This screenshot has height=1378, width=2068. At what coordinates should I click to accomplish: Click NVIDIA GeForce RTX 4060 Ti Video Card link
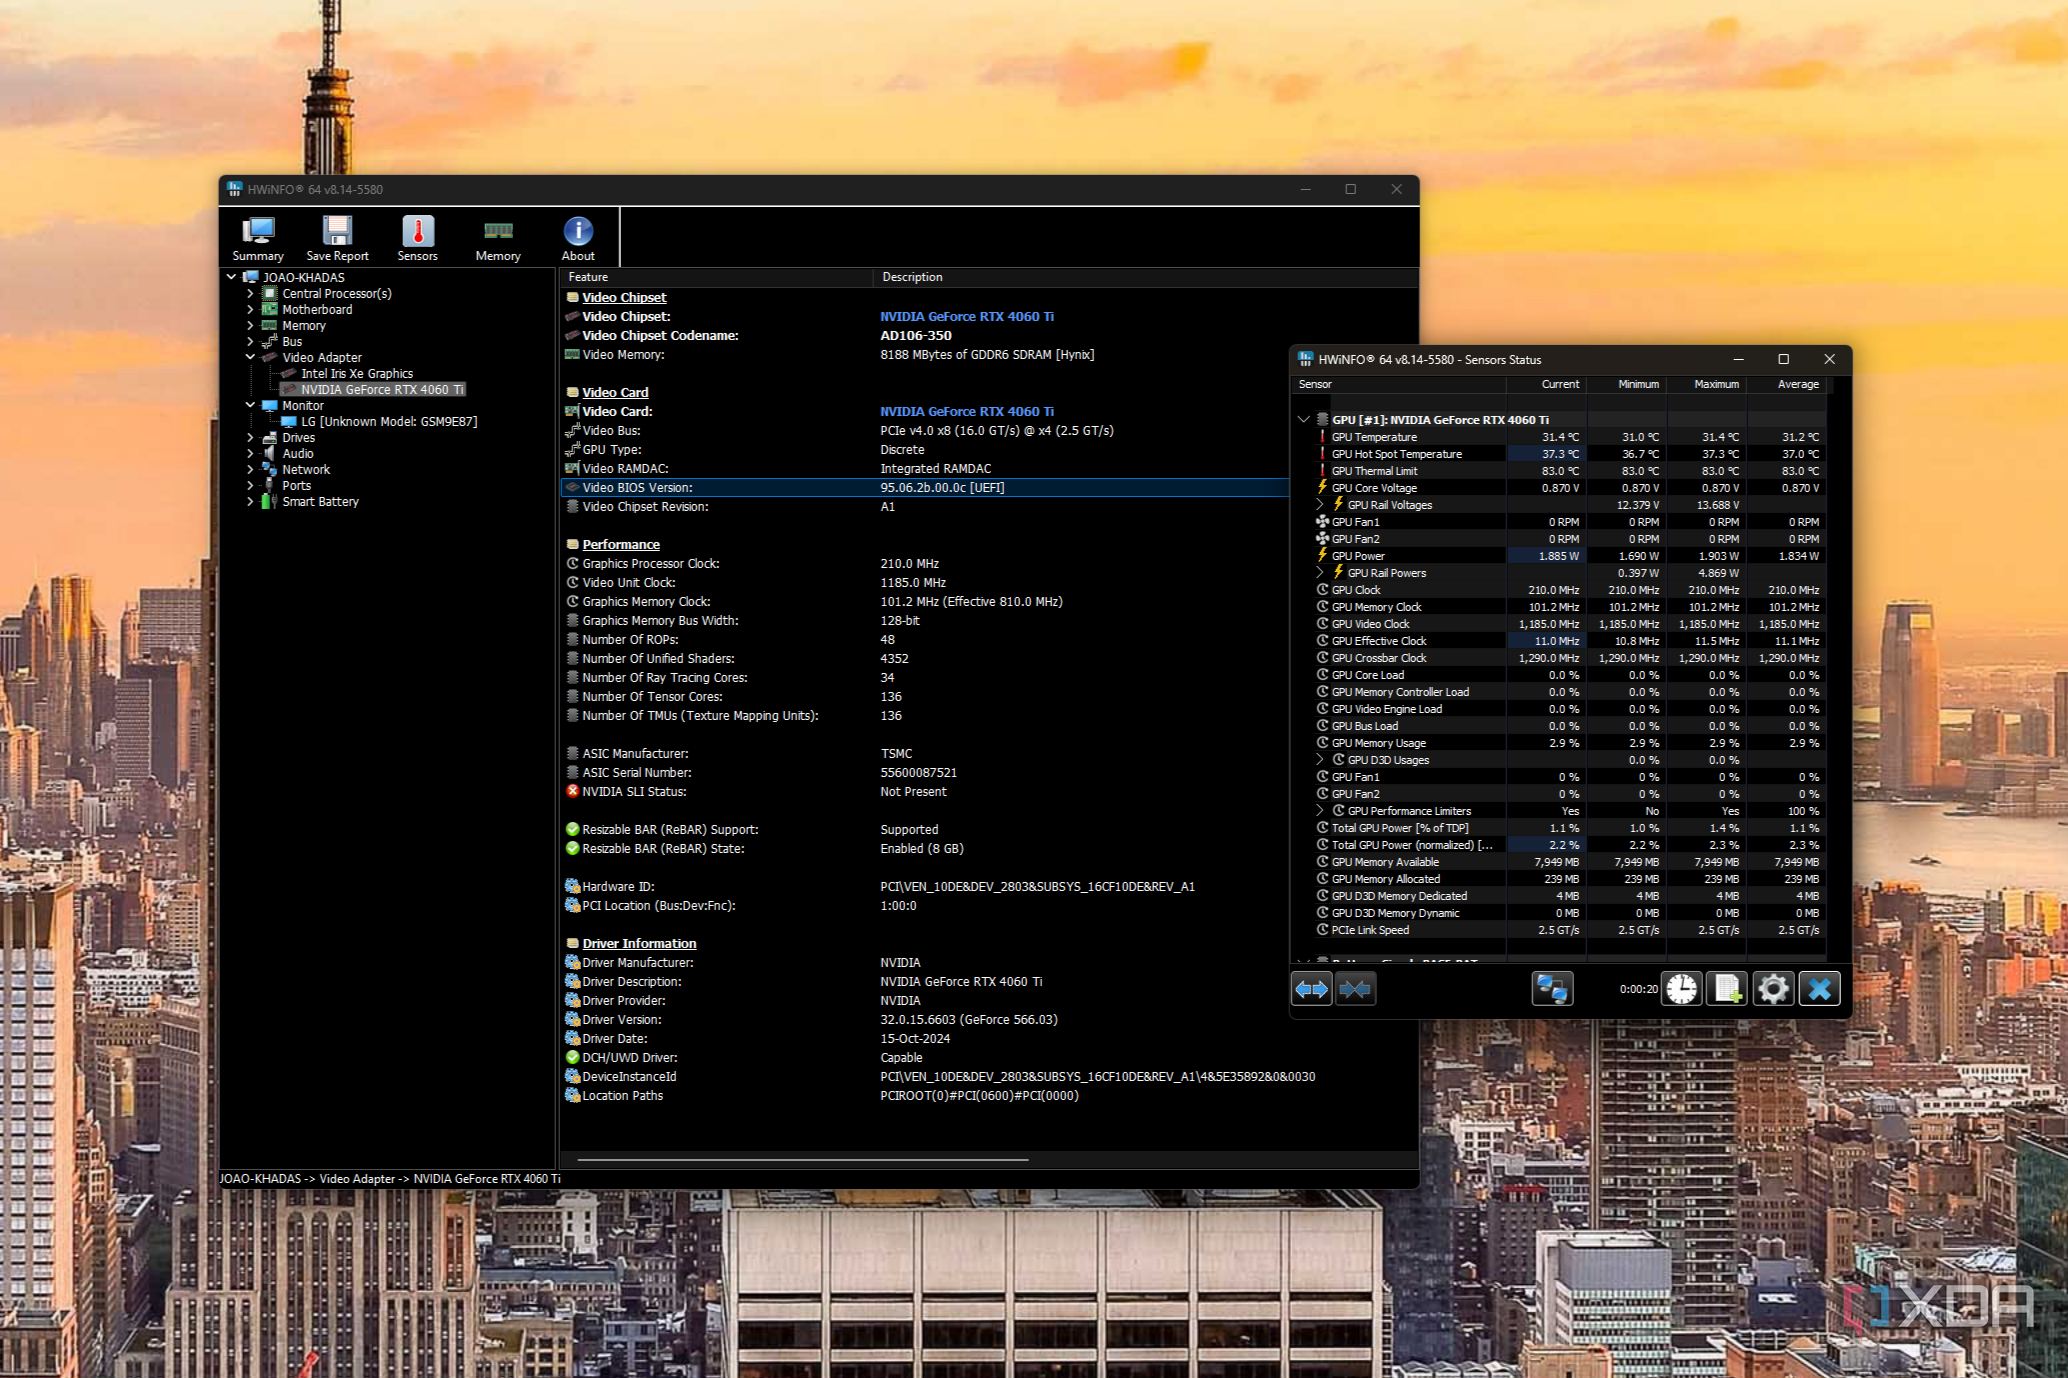pos(967,412)
